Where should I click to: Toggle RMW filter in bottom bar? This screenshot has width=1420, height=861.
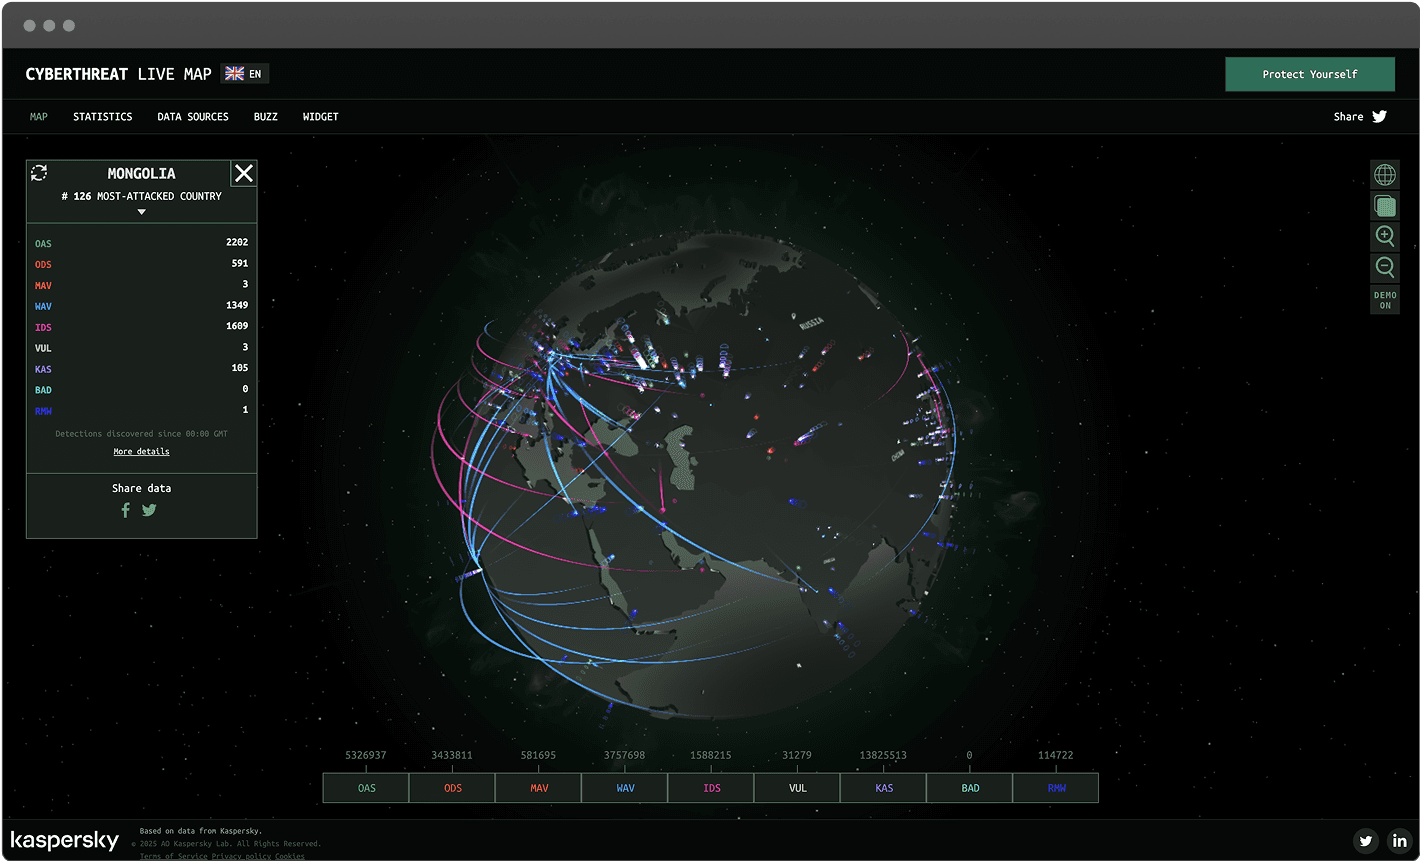[x=1056, y=788]
